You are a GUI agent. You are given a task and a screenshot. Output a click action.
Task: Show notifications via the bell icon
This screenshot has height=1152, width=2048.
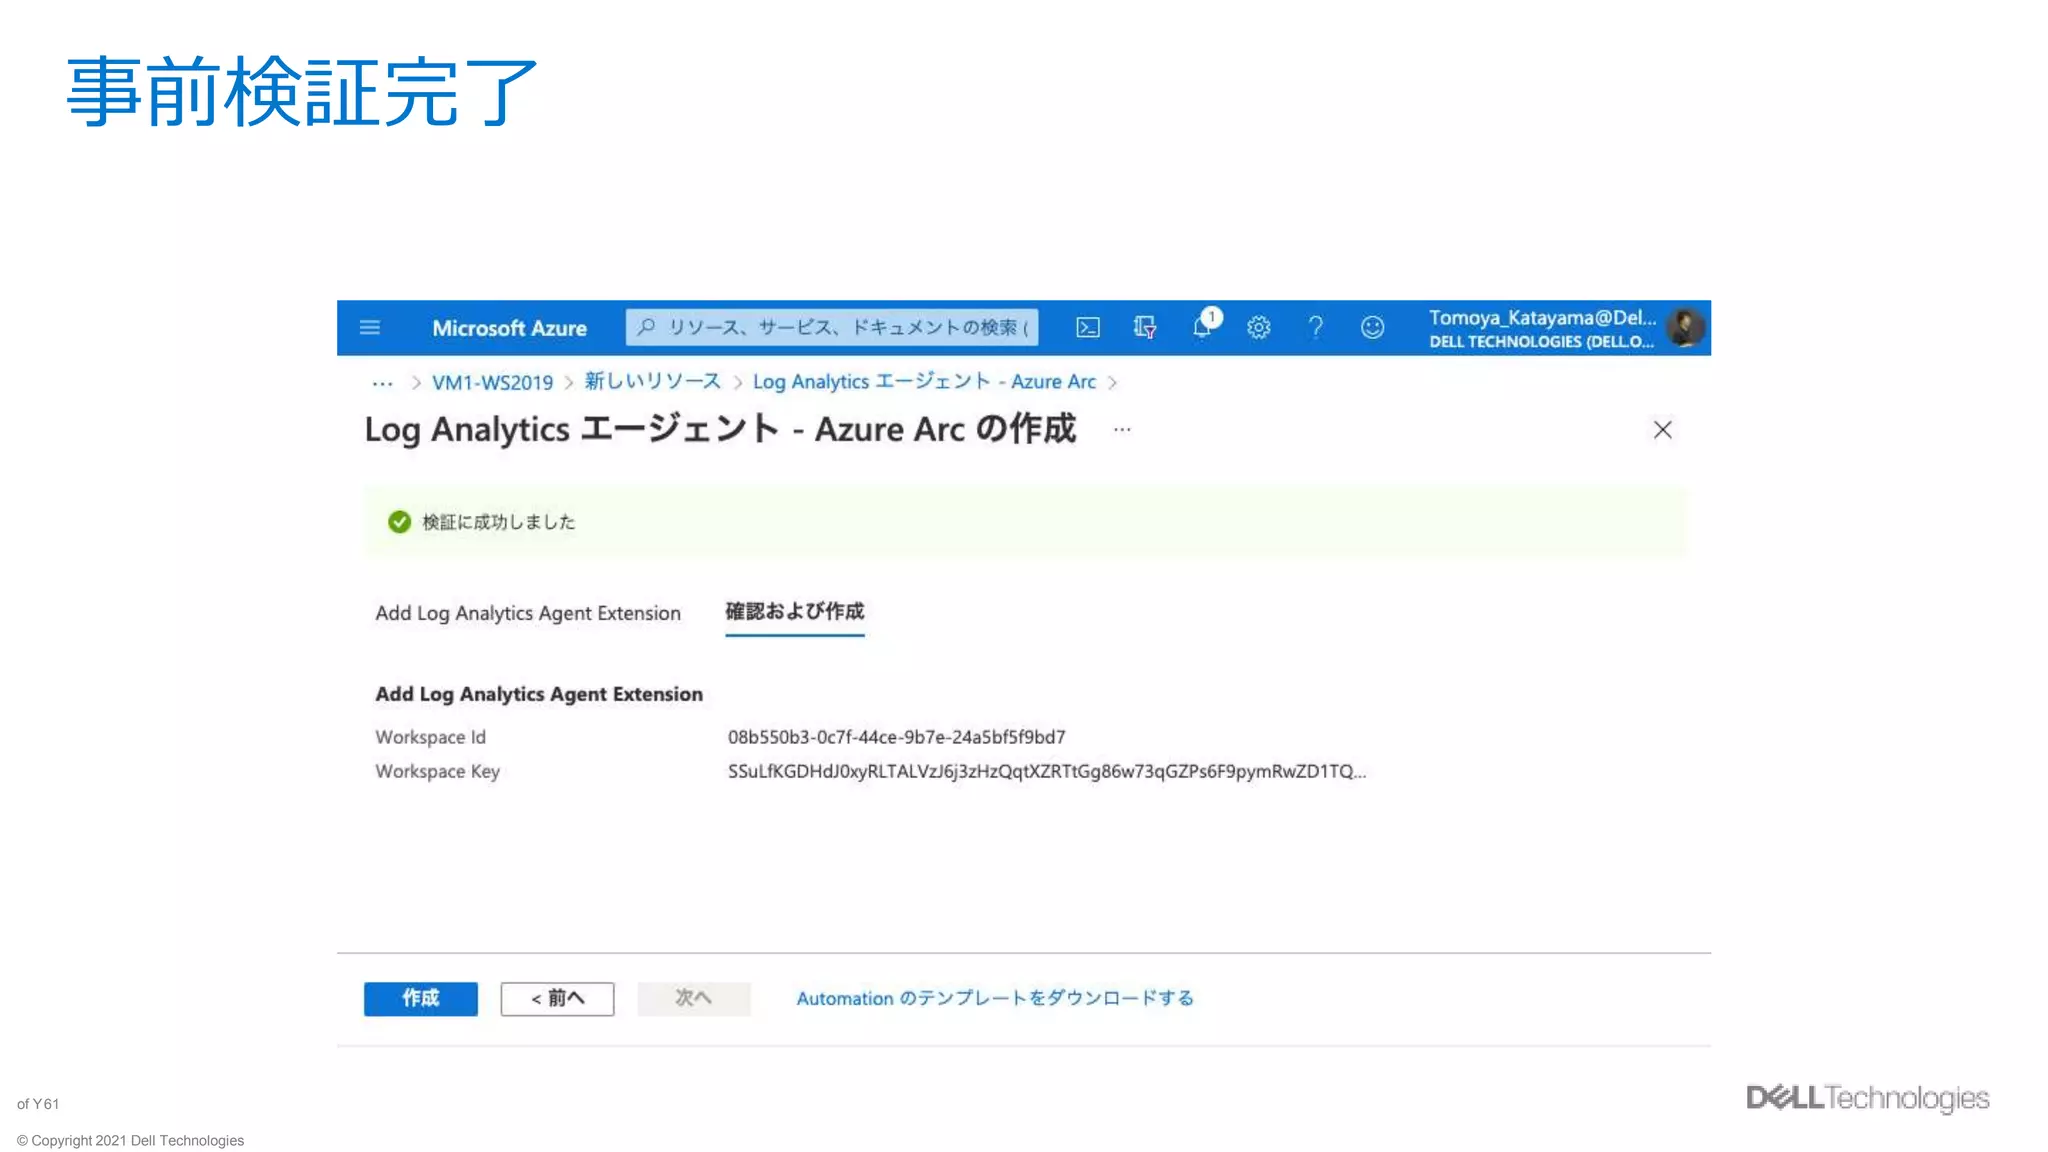[x=1205, y=326]
